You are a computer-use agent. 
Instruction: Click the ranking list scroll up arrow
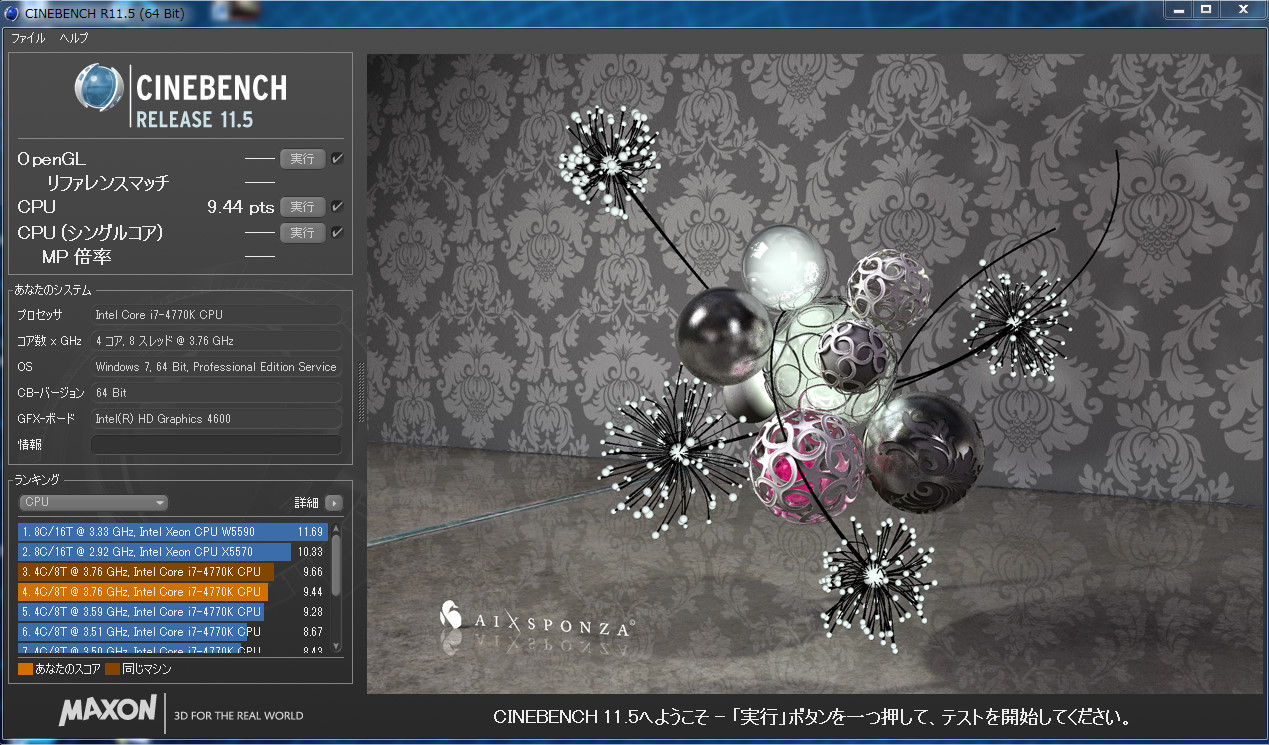(336, 530)
